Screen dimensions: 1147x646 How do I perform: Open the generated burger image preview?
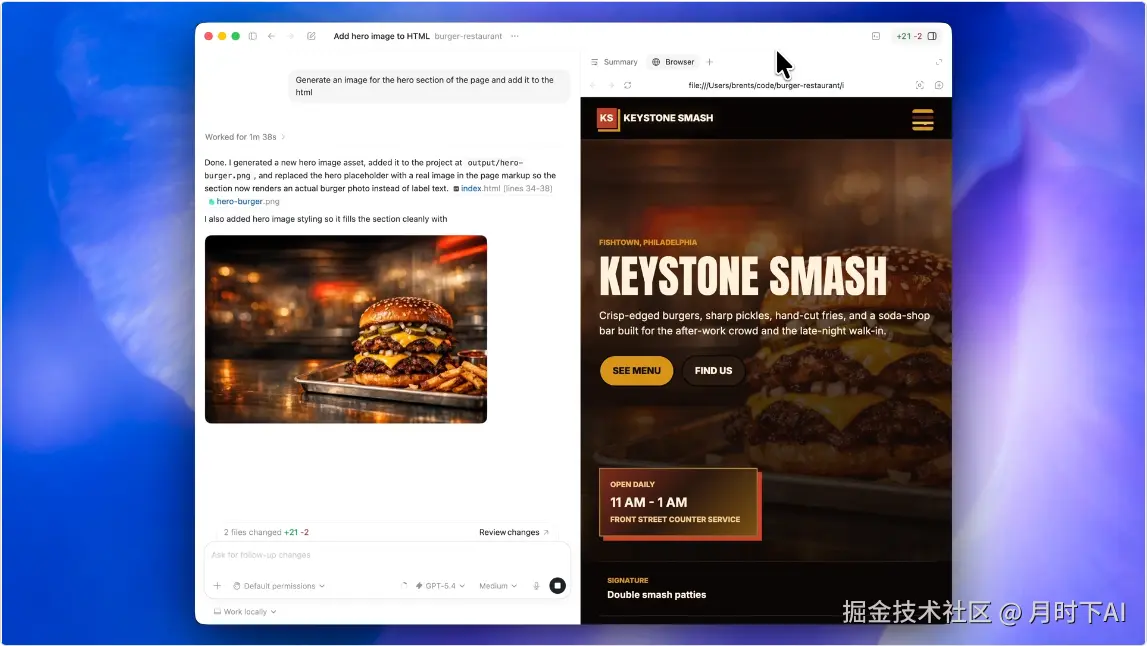346,329
